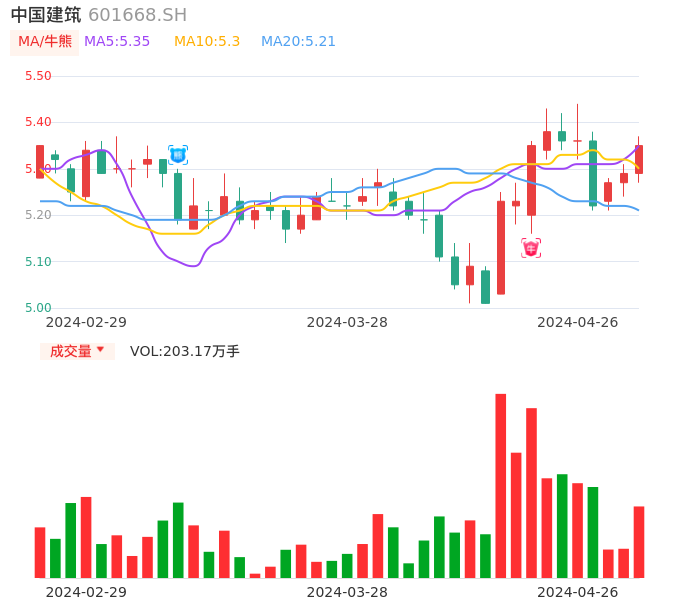
Task: Click the 2024-03-28 date on price chart
Action: tap(347, 322)
